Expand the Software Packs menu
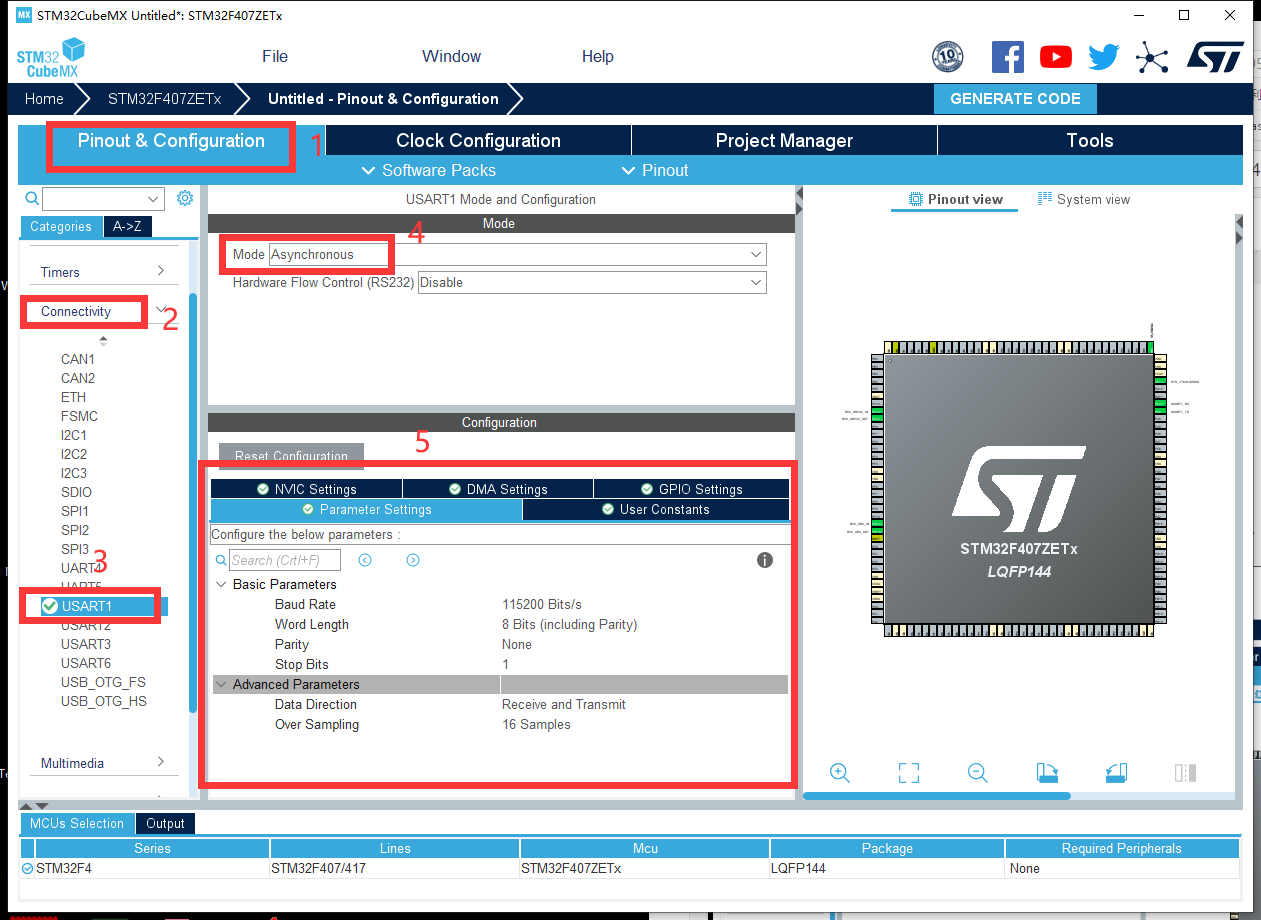Screen dimensions: 1261x920 tap(428, 170)
